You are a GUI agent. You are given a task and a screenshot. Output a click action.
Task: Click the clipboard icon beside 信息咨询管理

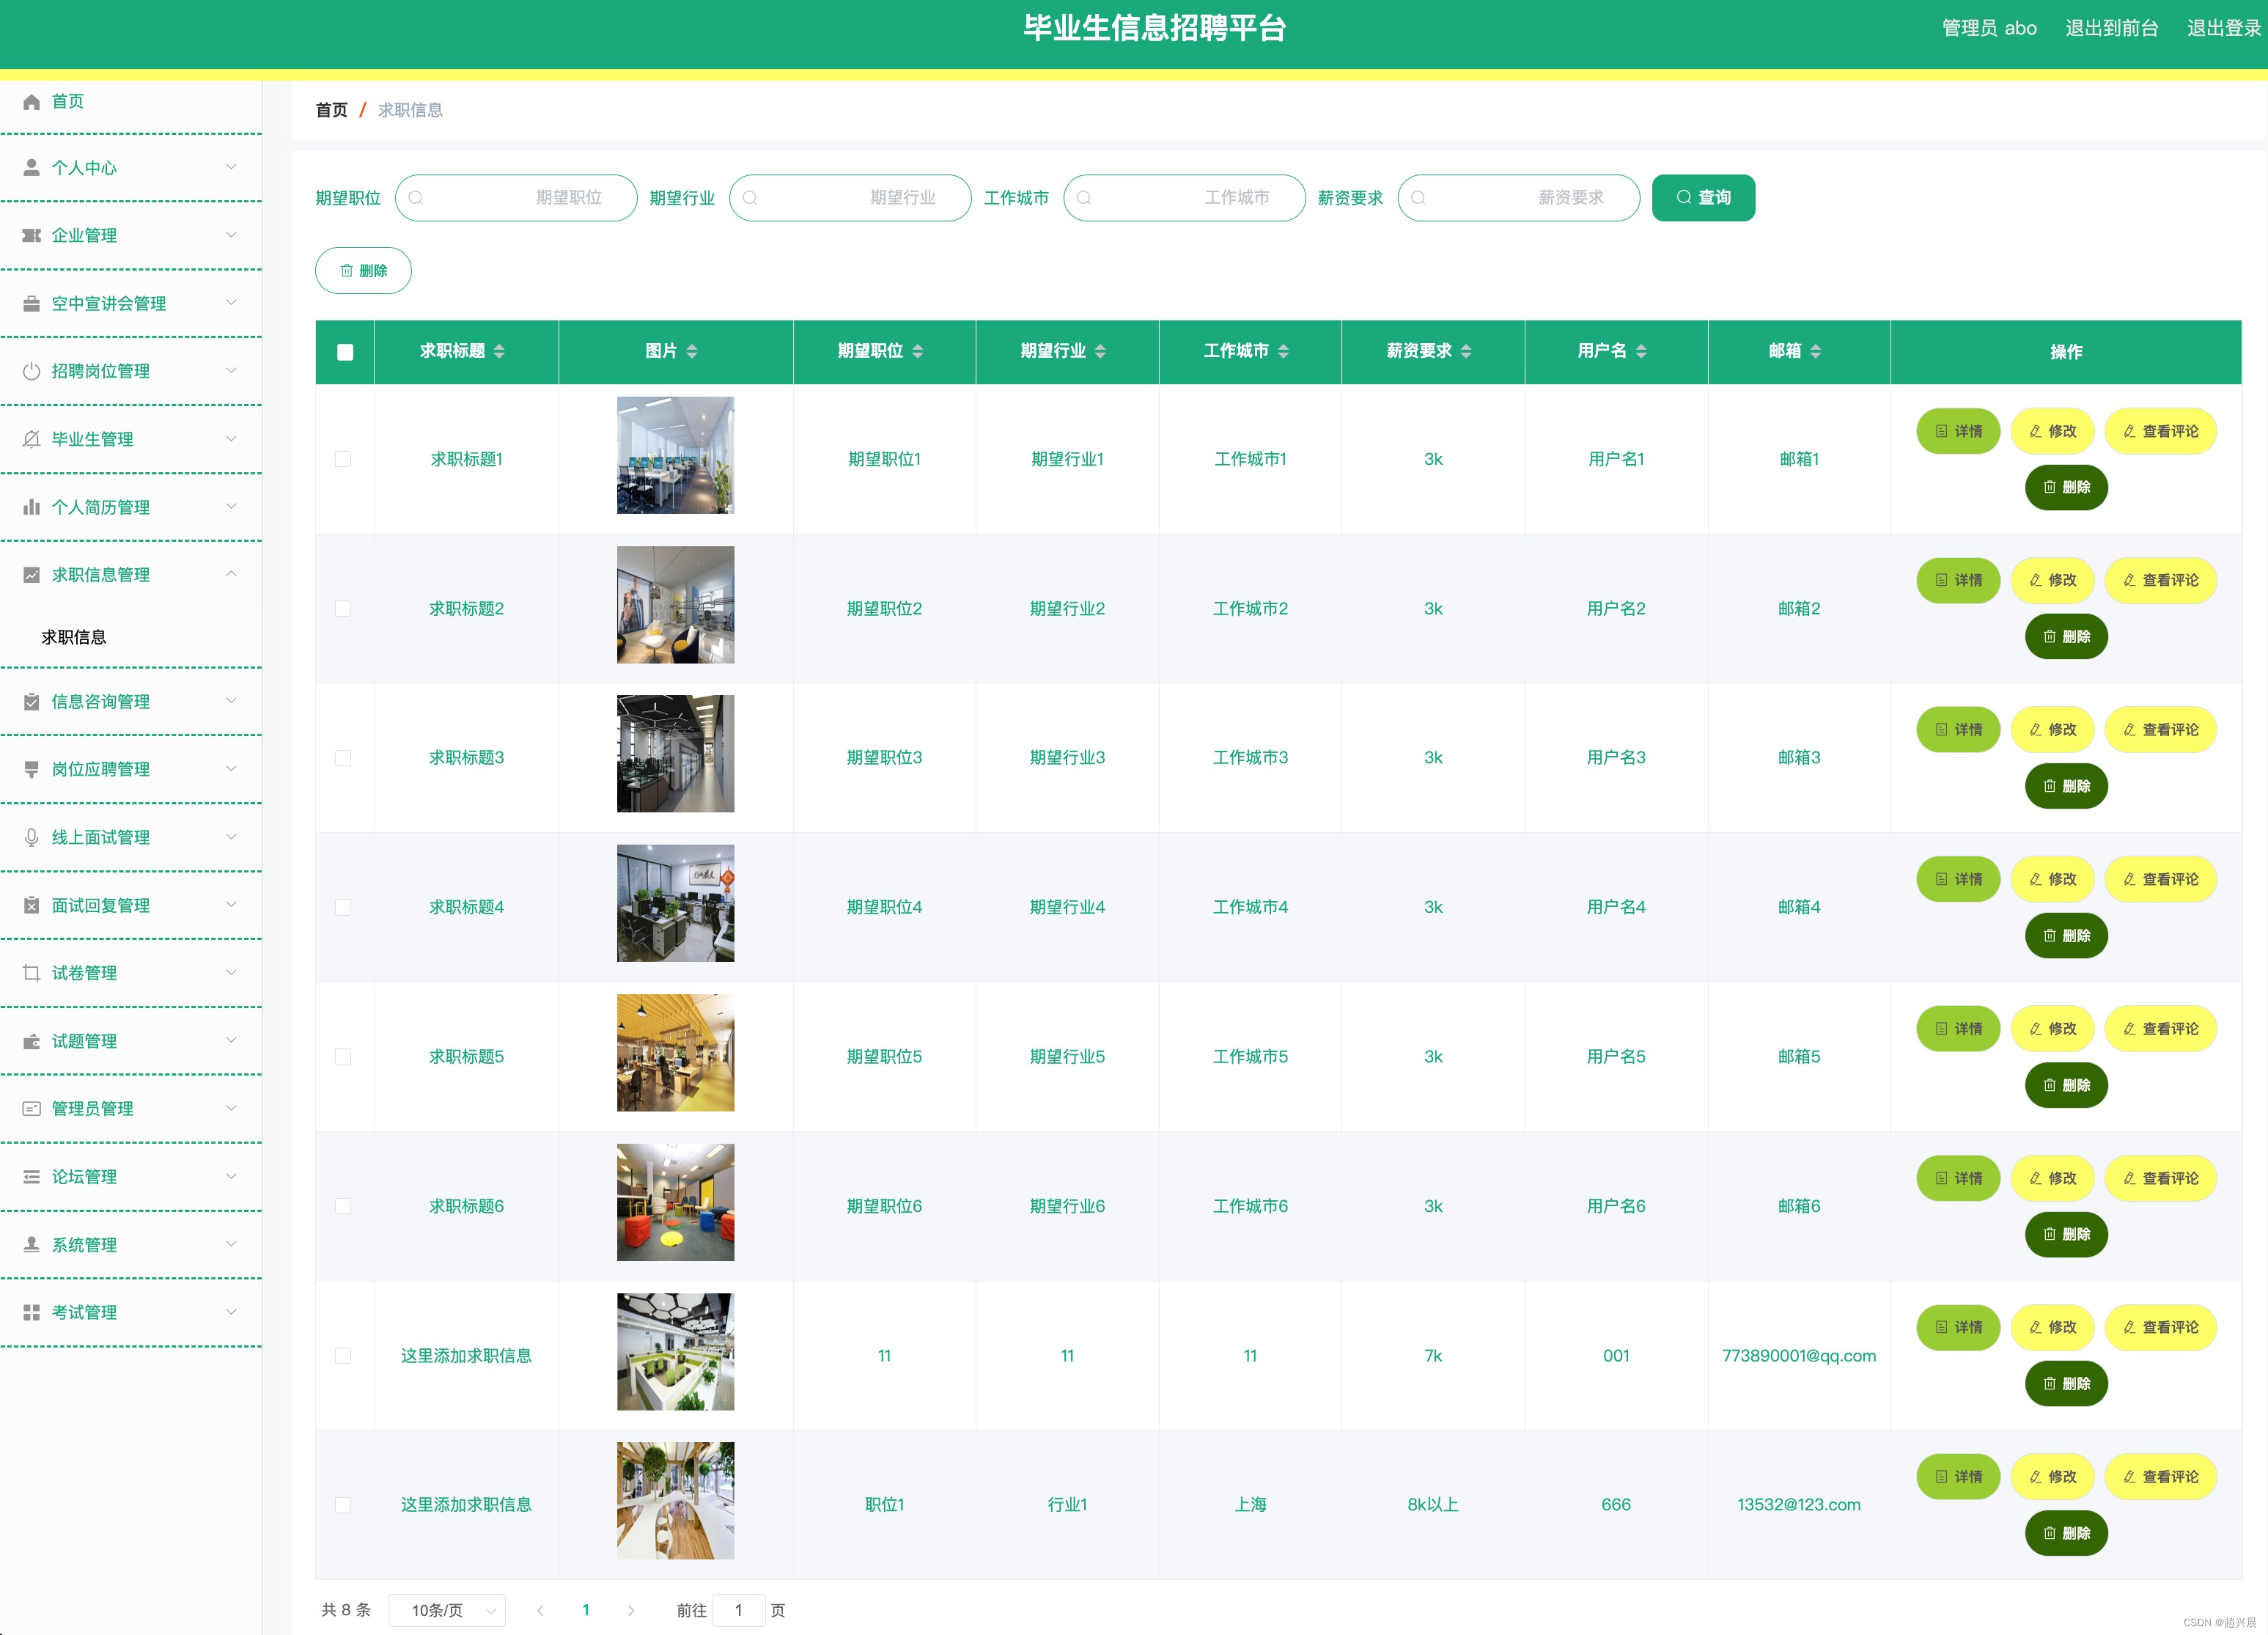coord(31,701)
